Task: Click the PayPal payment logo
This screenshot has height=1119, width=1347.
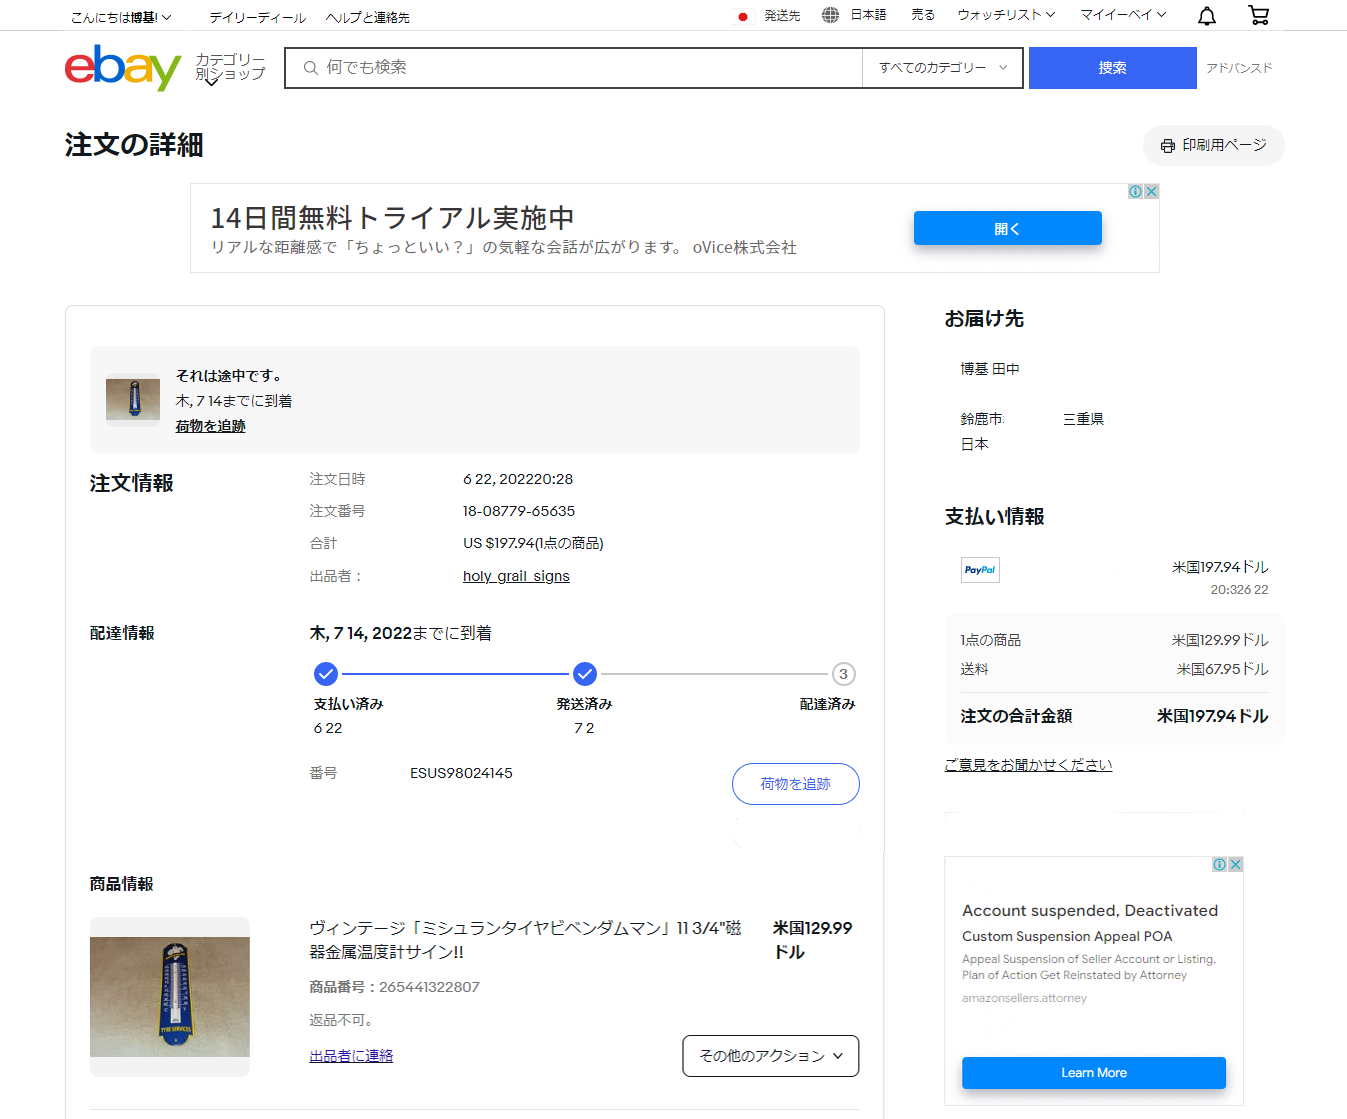Action: [x=980, y=570]
